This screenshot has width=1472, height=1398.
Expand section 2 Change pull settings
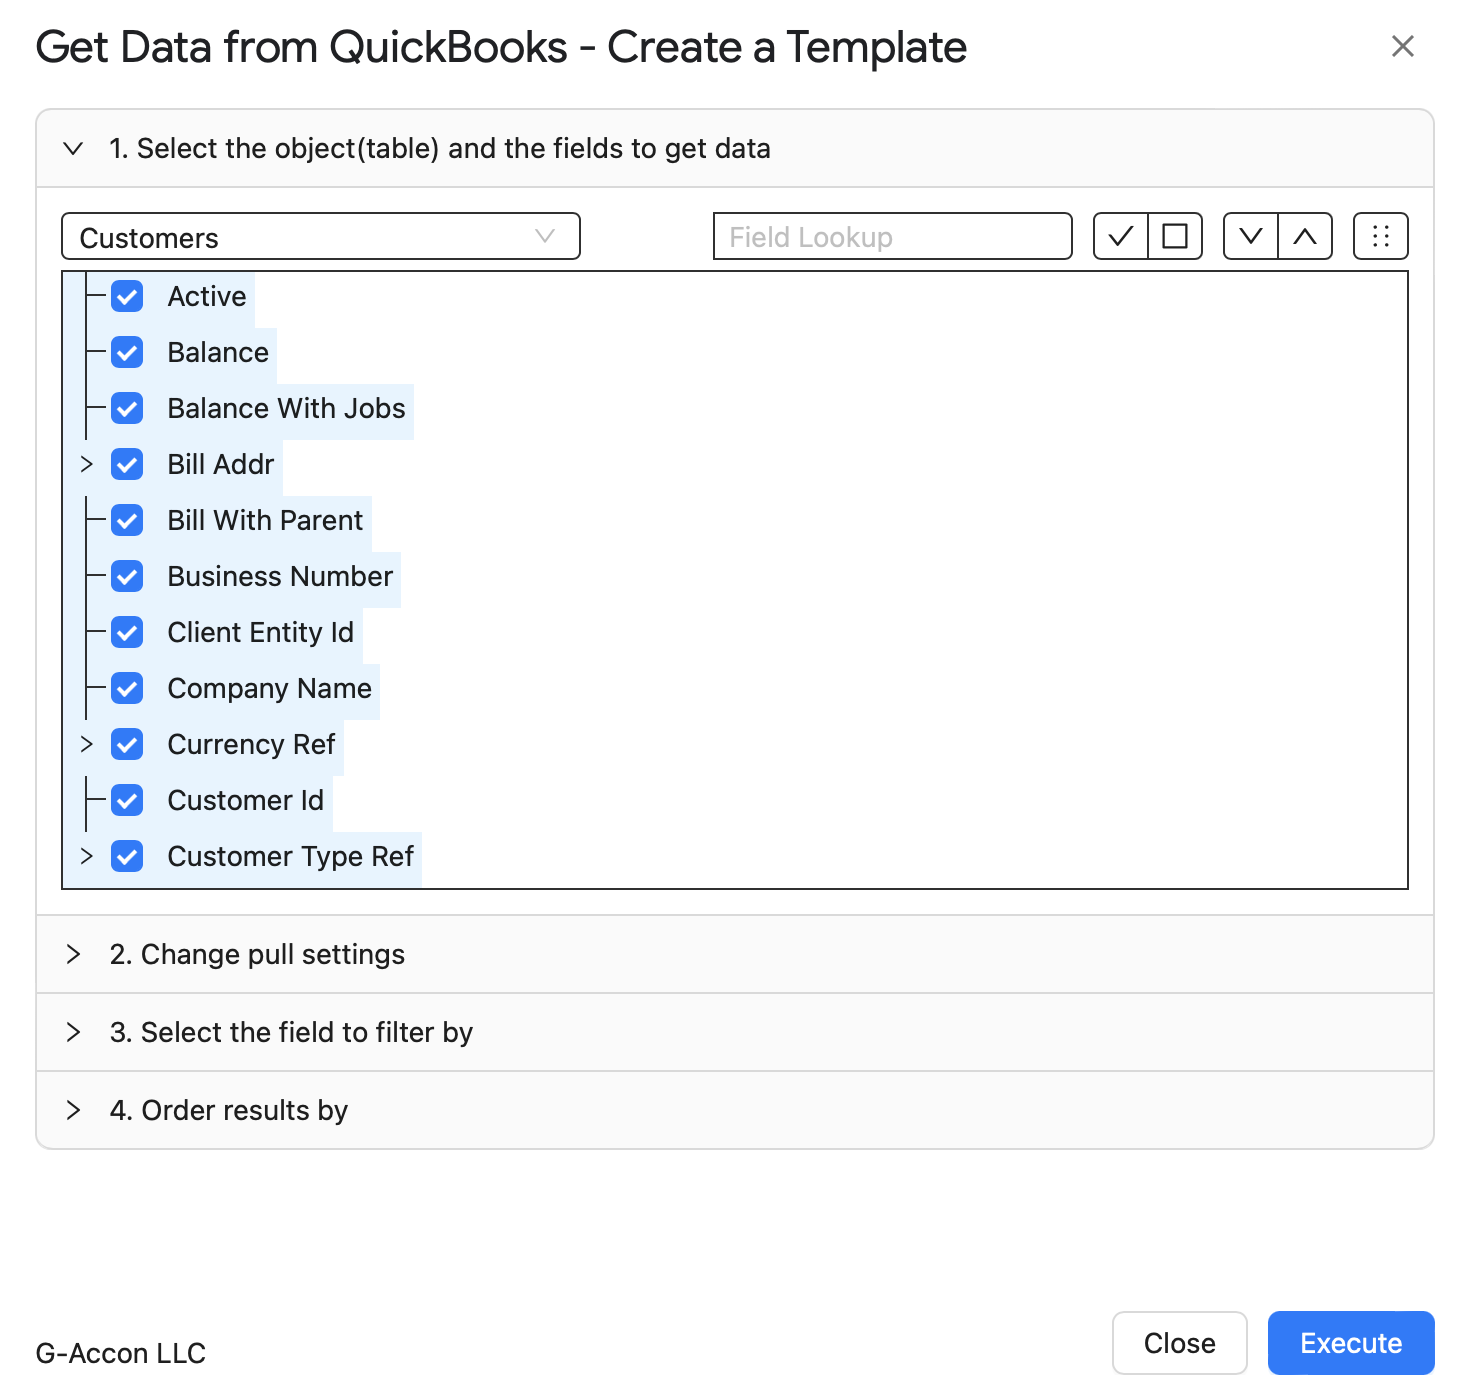pos(735,954)
